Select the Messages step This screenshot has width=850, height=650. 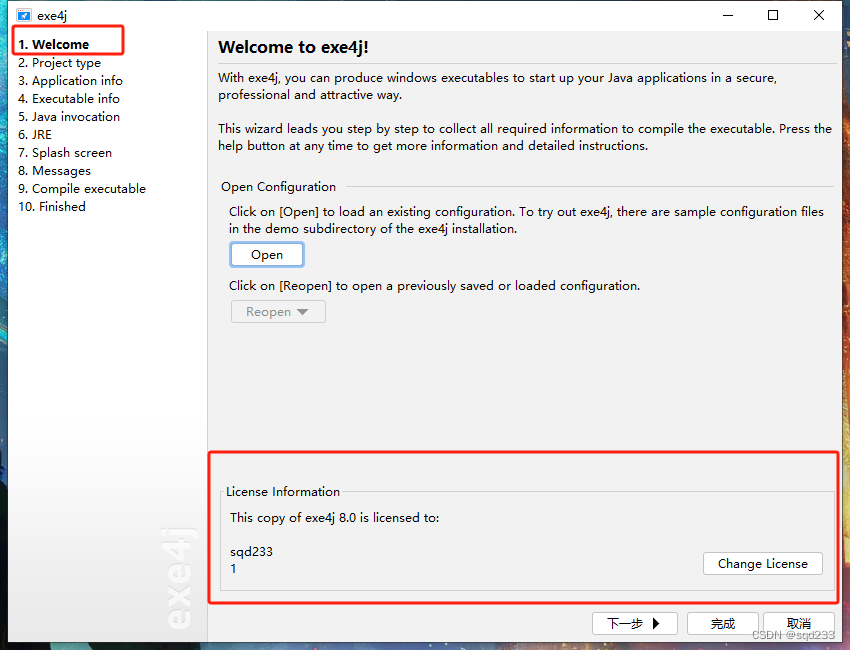pyautogui.click(x=54, y=171)
